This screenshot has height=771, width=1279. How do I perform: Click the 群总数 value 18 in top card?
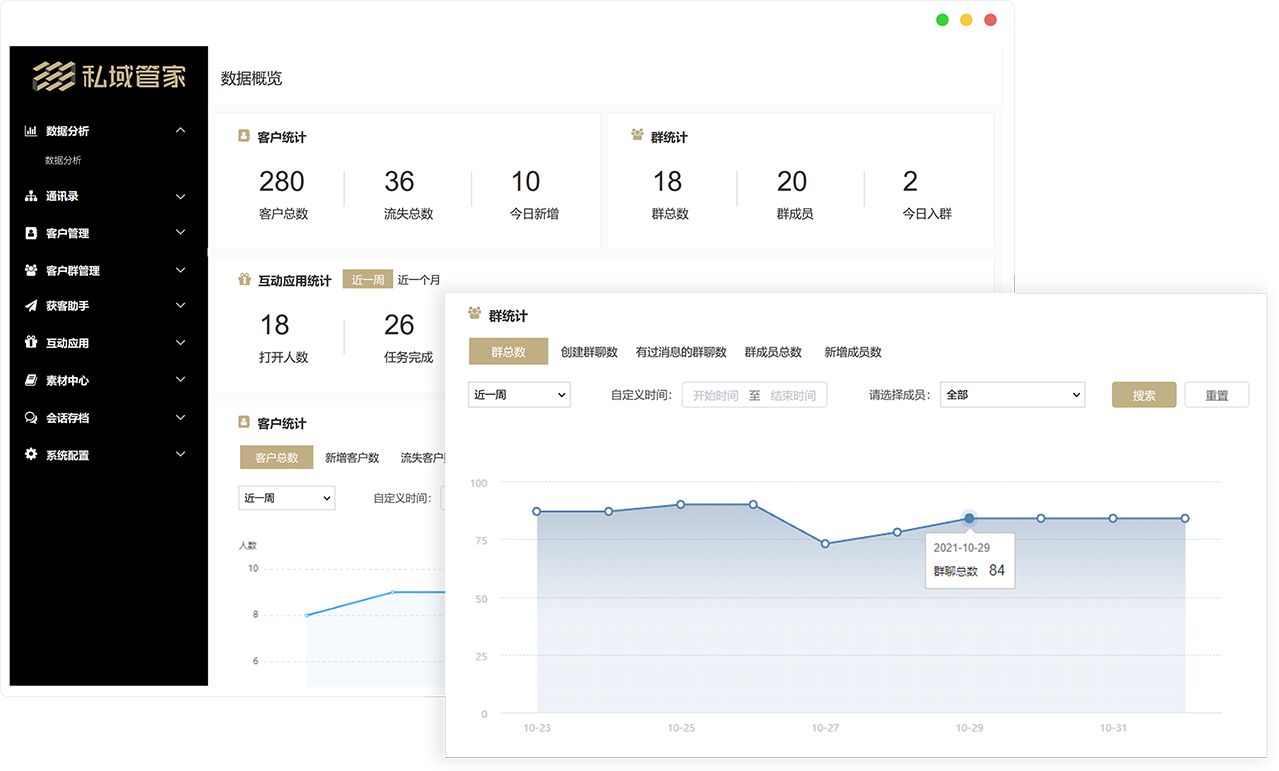click(667, 181)
